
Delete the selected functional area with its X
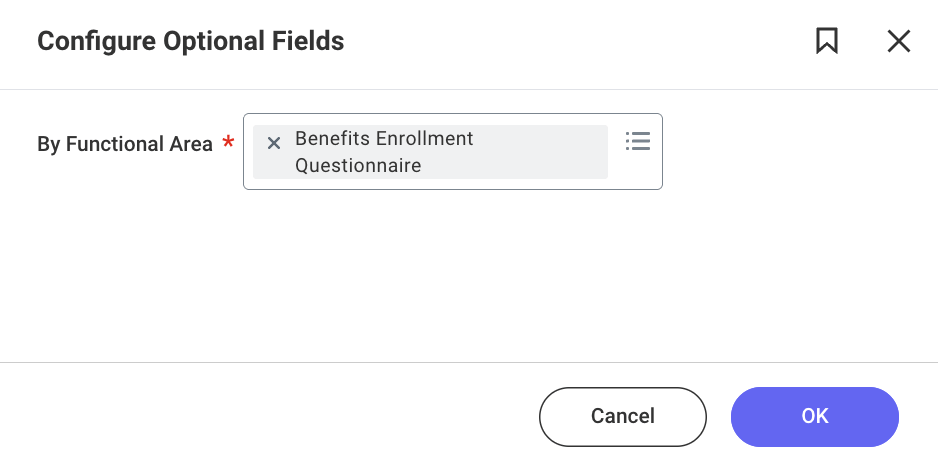click(x=273, y=143)
